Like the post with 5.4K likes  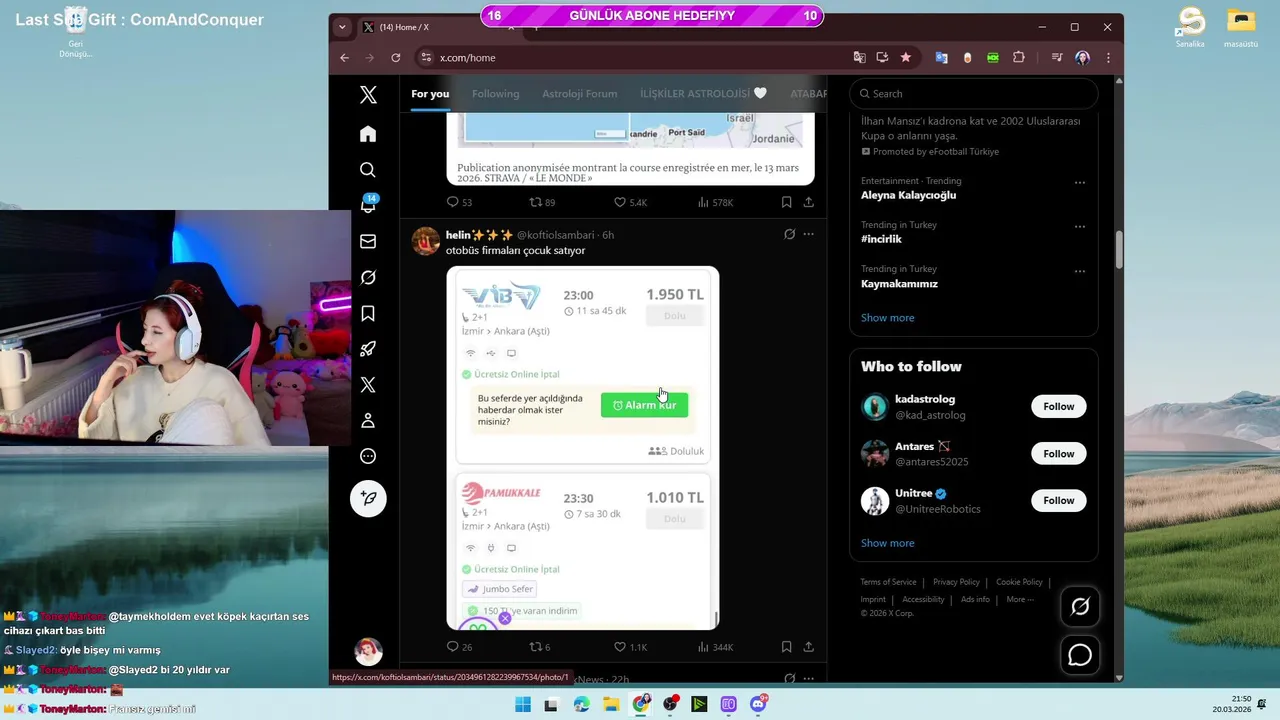click(x=630, y=202)
